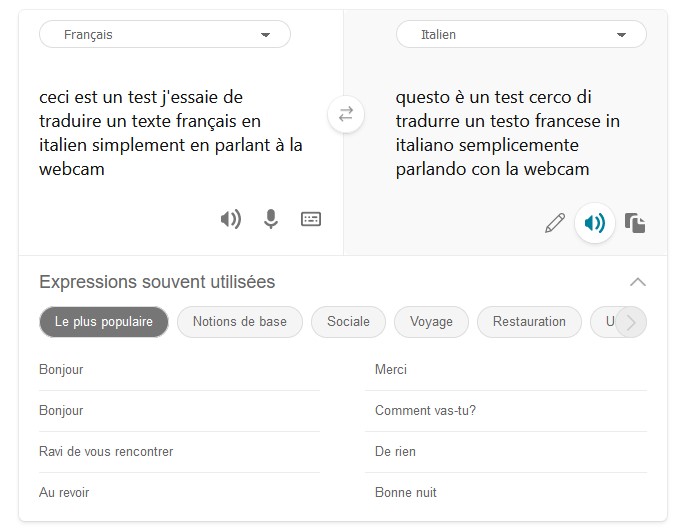Collapse the Expressions souvent utilisées section
The width and height of the screenshot is (685, 531).
tap(637, 282)
